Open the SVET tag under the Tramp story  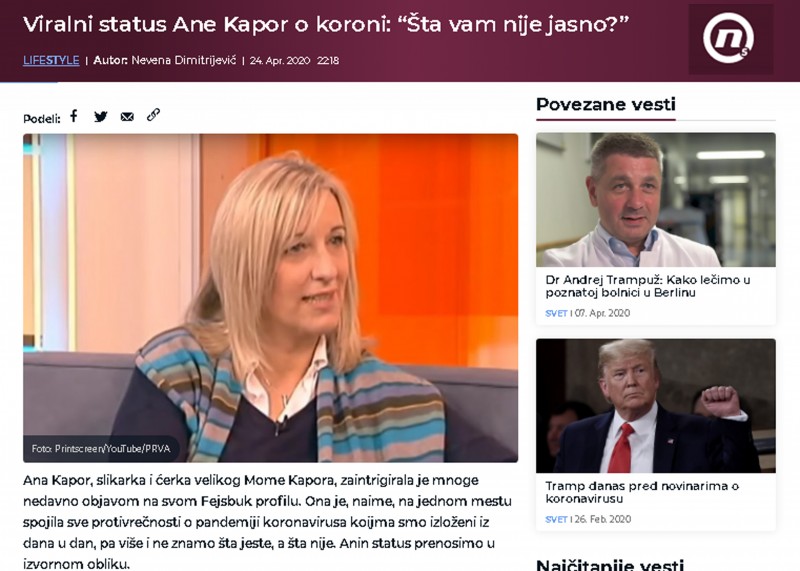[556, 519]
